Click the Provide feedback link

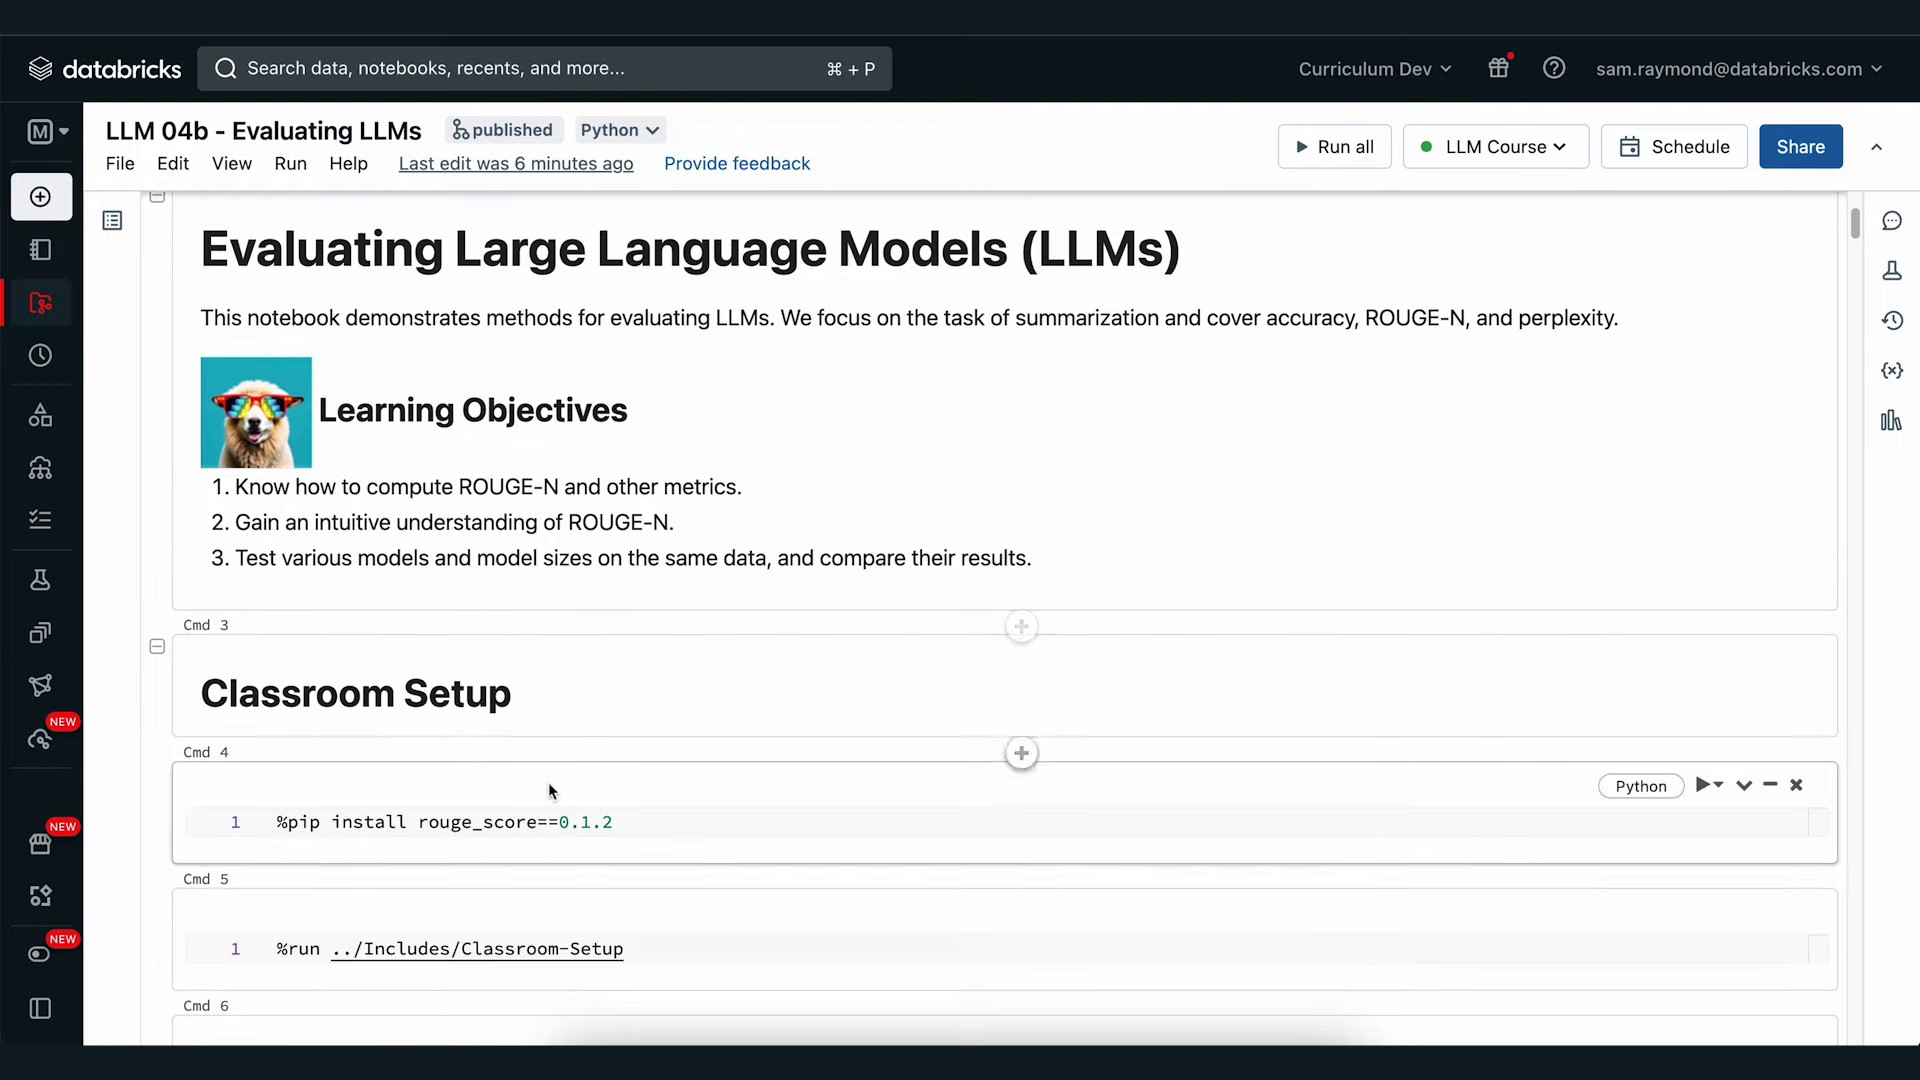[x=737, y=164]
